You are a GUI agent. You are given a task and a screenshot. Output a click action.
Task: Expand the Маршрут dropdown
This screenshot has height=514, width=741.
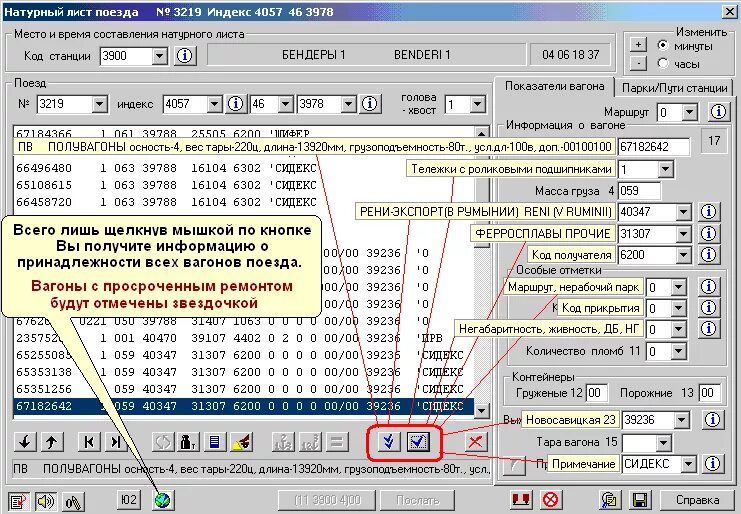(x=689, y=112)
